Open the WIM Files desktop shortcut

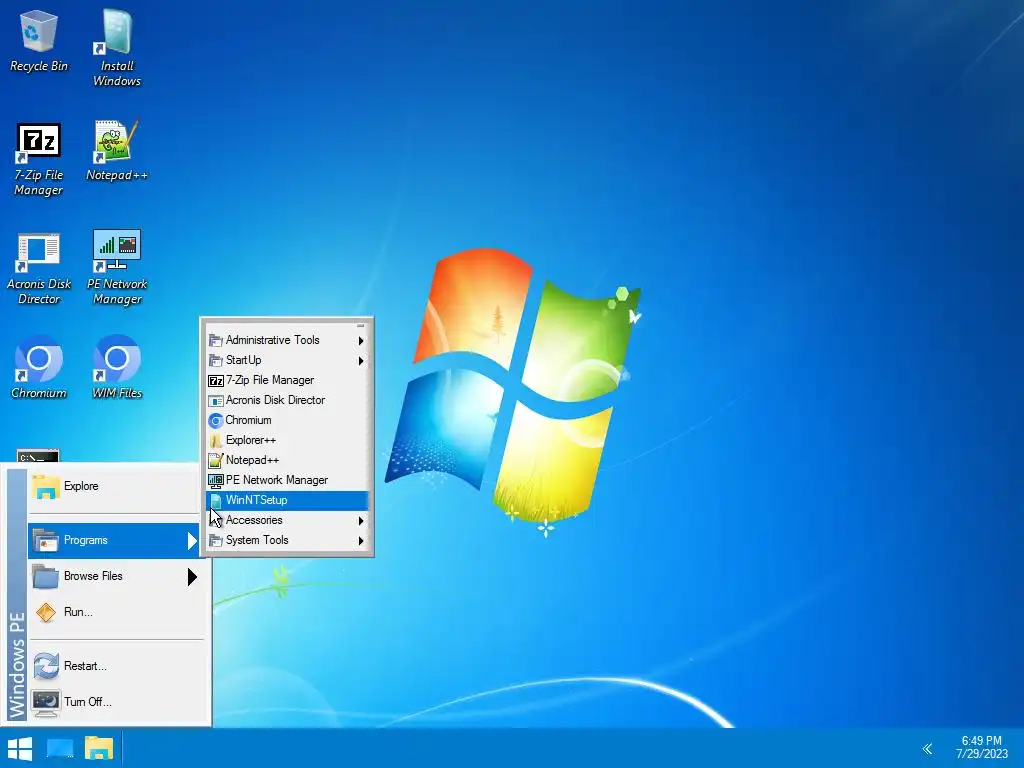[x=117, y=367]
